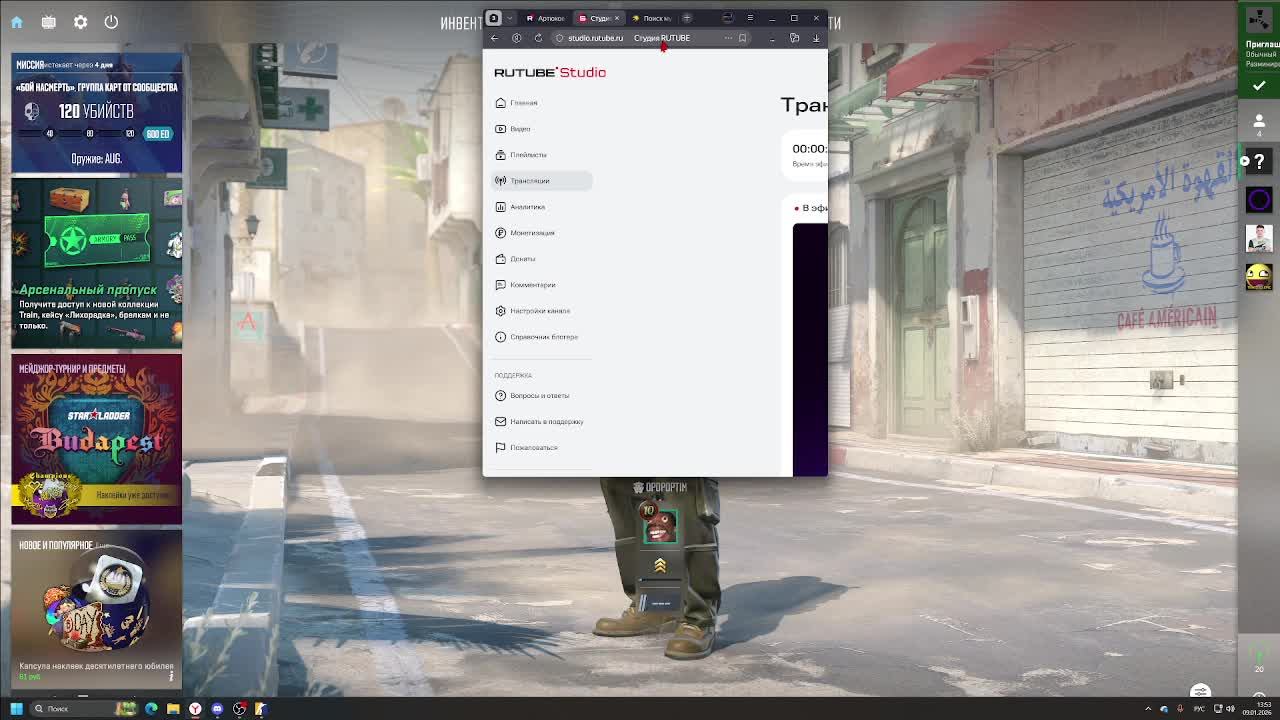
Task: Click the player rank chevrons badge
Action: click(x=660, y=566)
